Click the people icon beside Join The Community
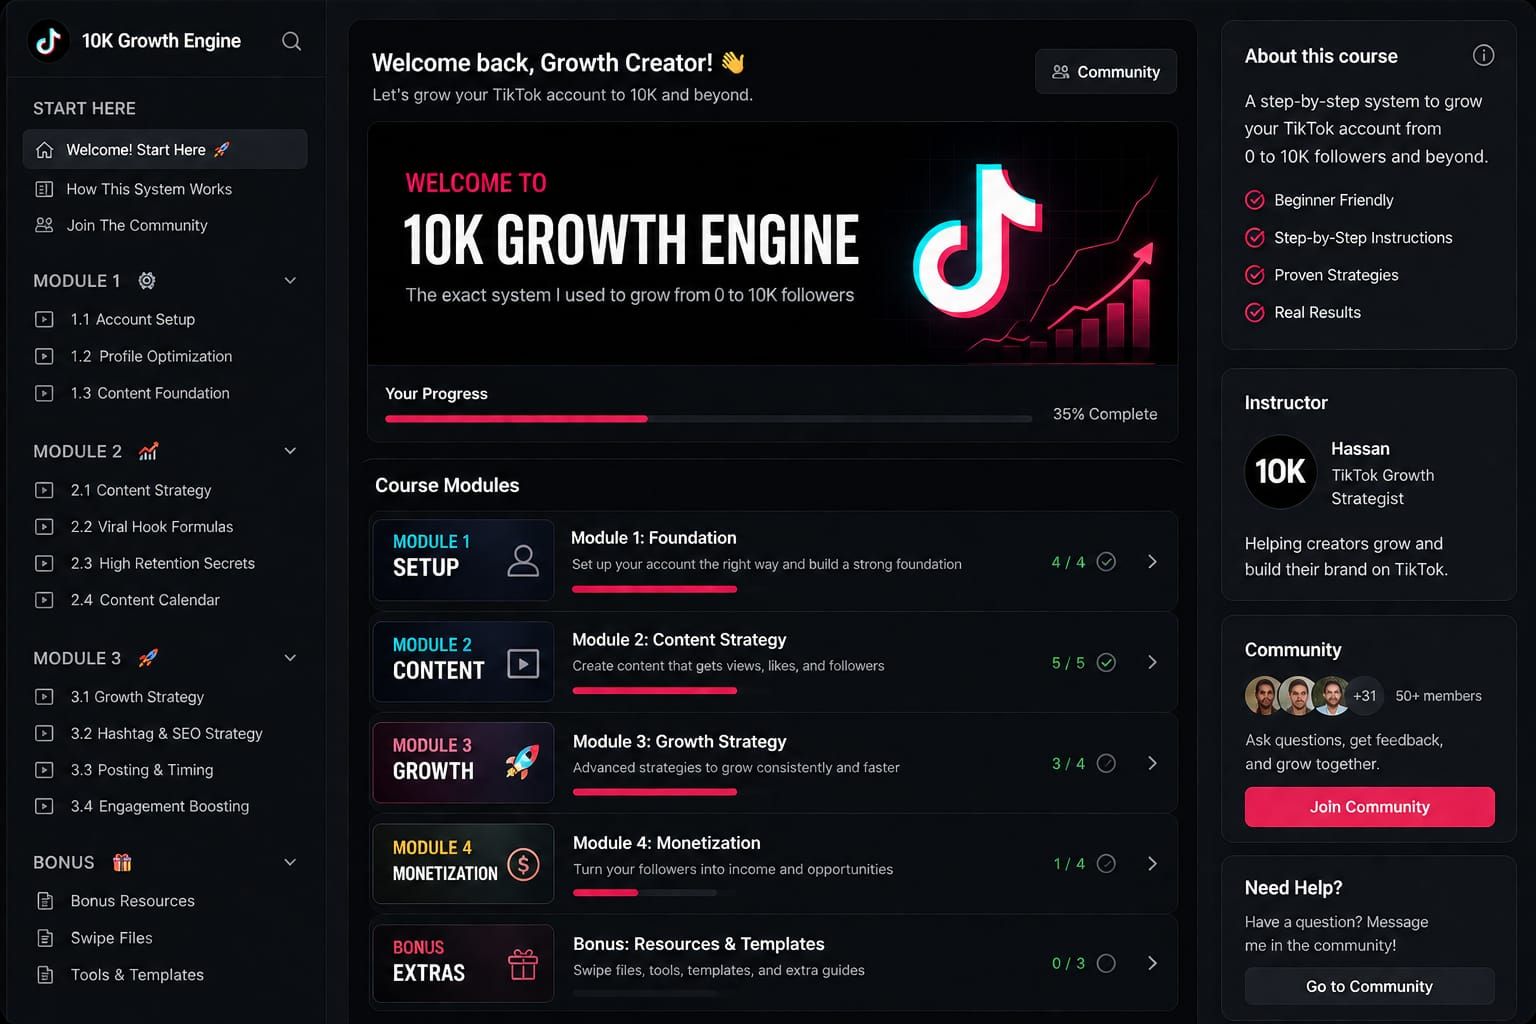The height and width of the screenshot is (1024, 1536). pyautogui.click(x=44, y=225)
